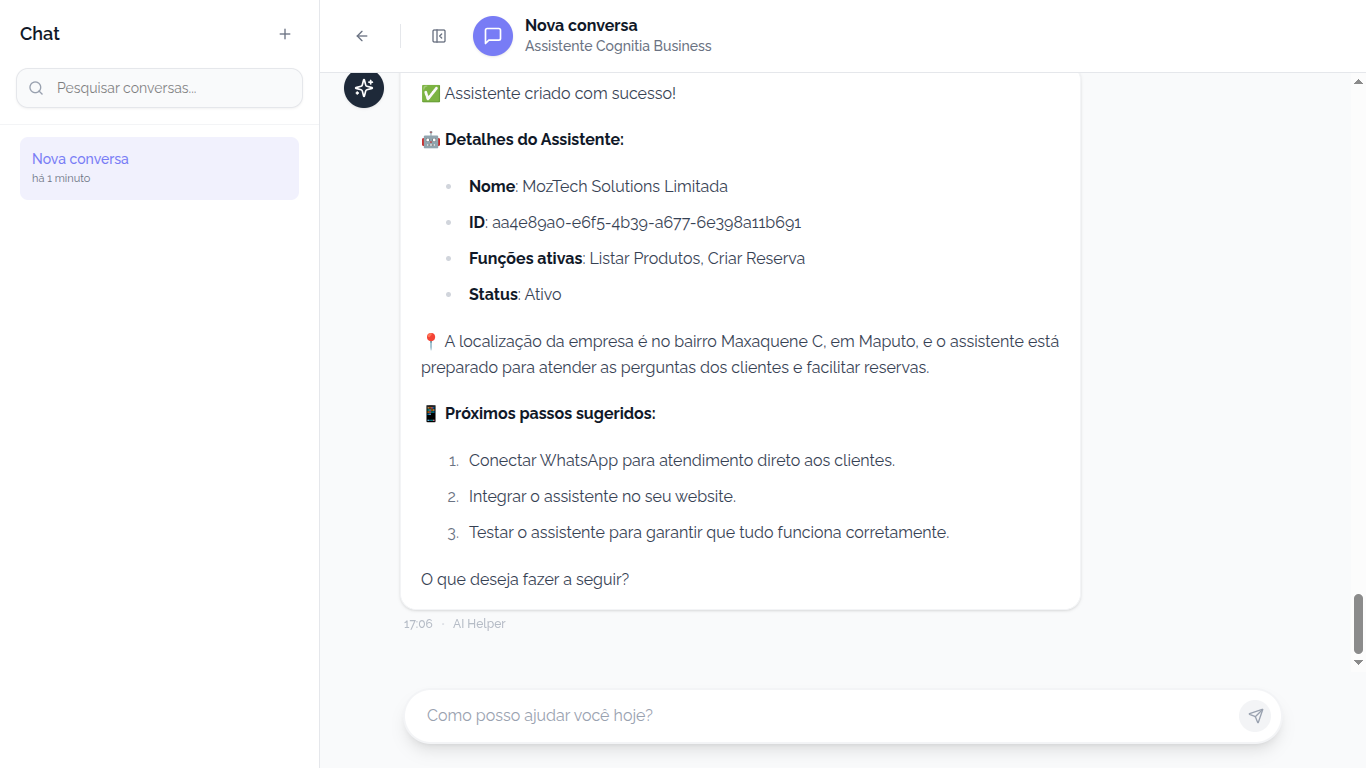Screen dimensions: 1366x768
Task: Start a new chat with plus icon
Action: [x=285, y=34]
